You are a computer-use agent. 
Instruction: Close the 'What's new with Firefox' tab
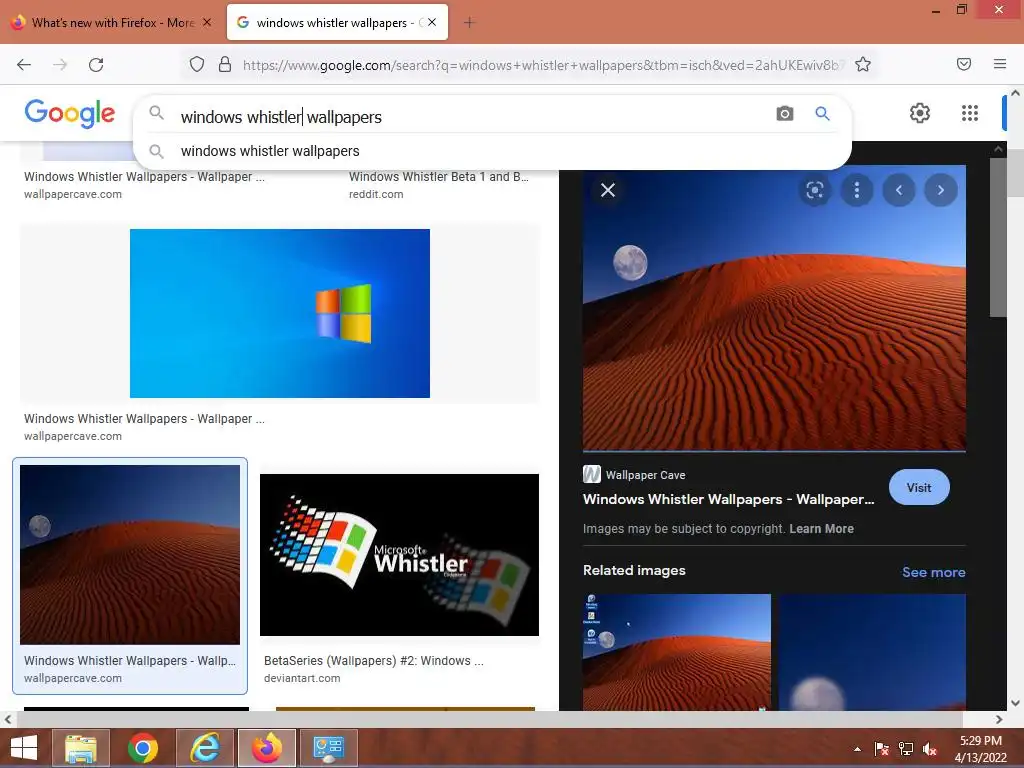coord(207,23)
